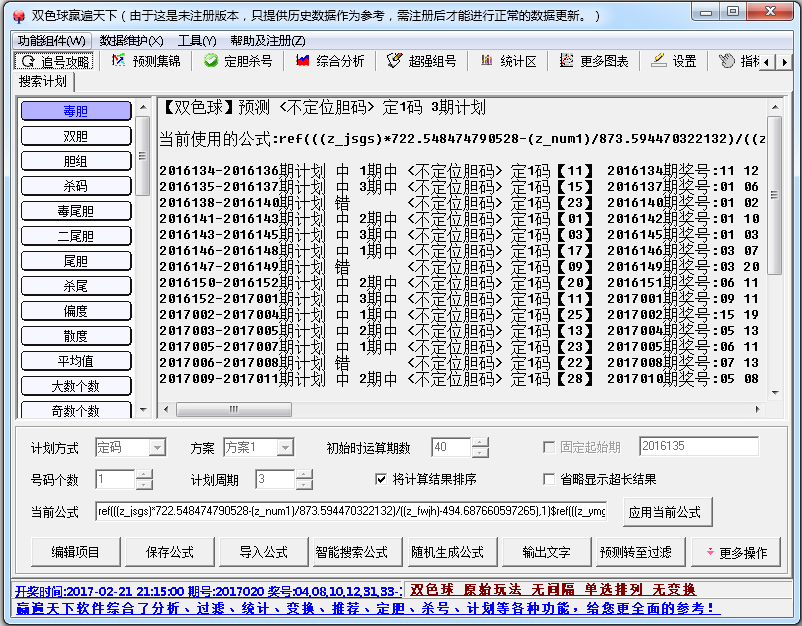Click the 双色球 原始玩法 status text
Image resolution: width=802 pixels, height=626 pixels.
click(553, 590)
